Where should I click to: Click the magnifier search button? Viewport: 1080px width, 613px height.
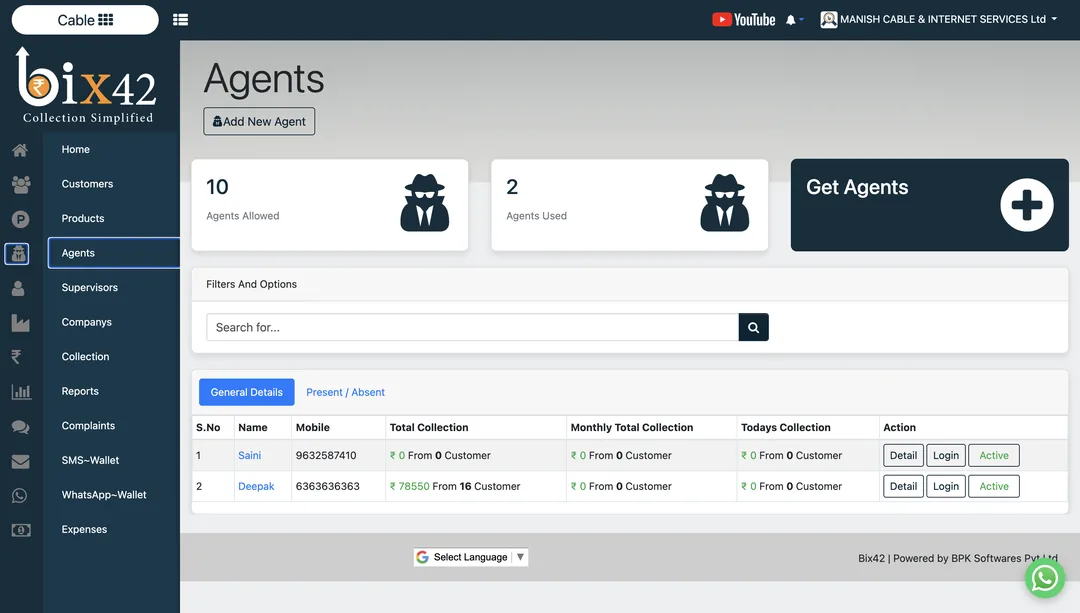point(754,327)
